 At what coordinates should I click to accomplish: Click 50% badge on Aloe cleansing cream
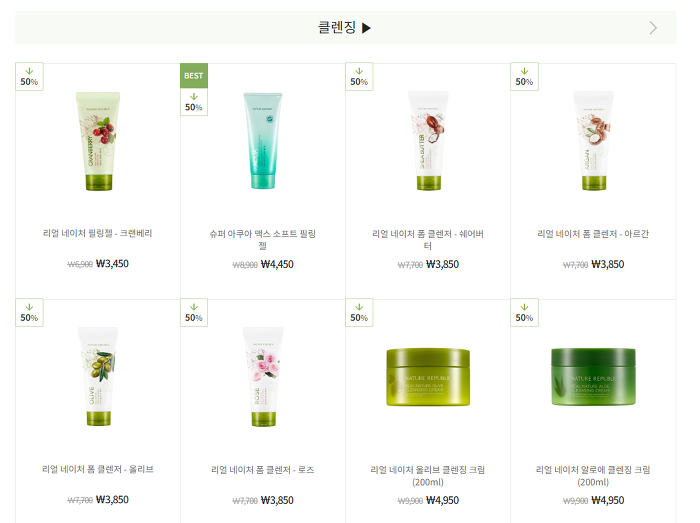click(x=525, y=312)
